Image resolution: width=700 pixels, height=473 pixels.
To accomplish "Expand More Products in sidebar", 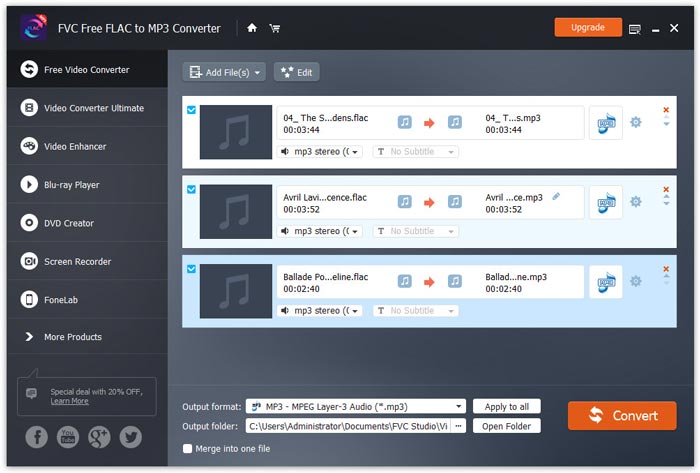I will pyautogui.click(x=88, y=337).
